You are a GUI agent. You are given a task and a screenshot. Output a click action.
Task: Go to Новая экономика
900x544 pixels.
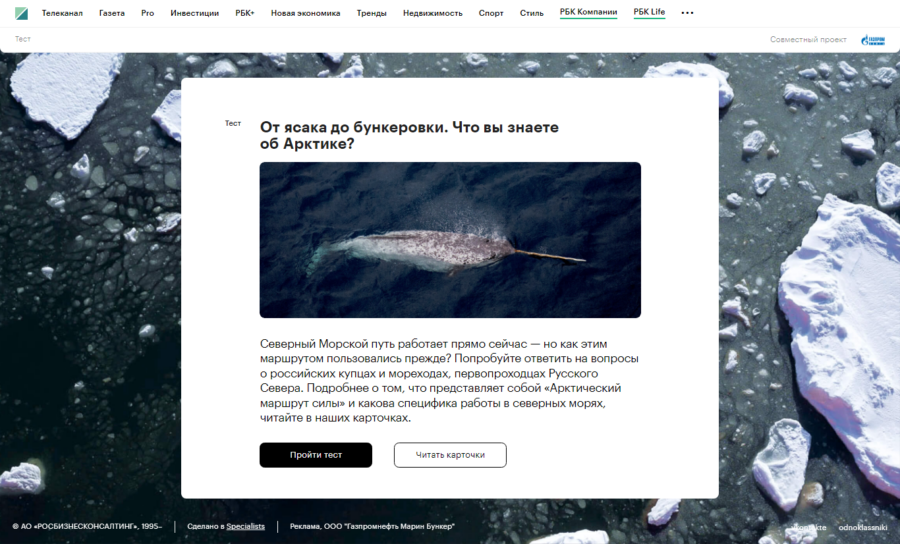[x=305, y=13]
